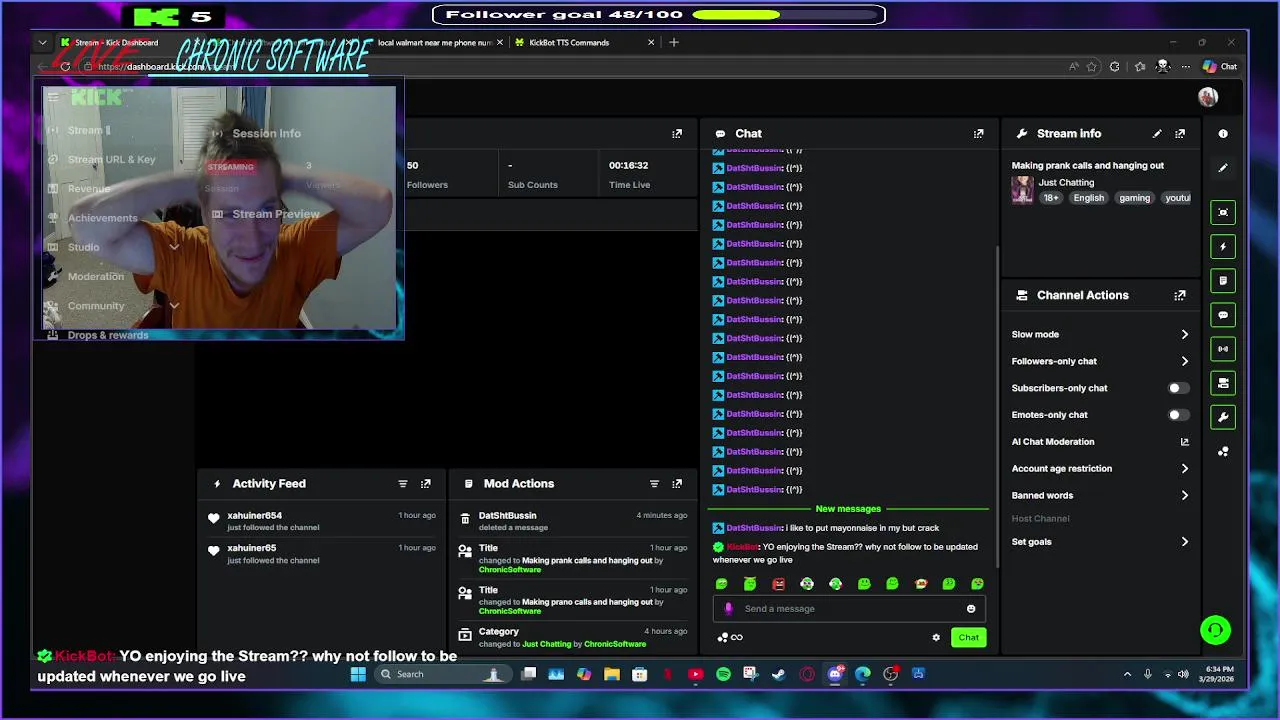
Task: Switch to the Walmart search browser tab
Action: tap(435, 43)
